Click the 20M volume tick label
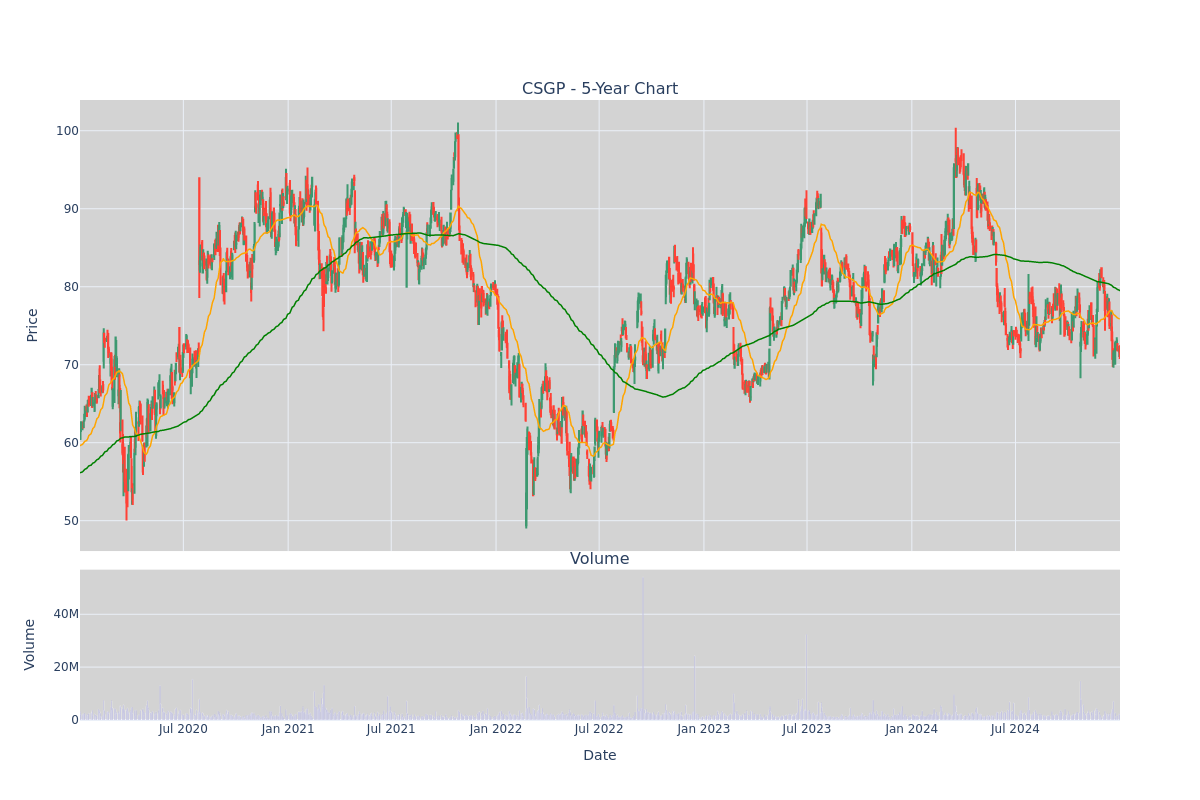Image resolution: width=1200 pixels, height=800 pixels. (67, 667)
